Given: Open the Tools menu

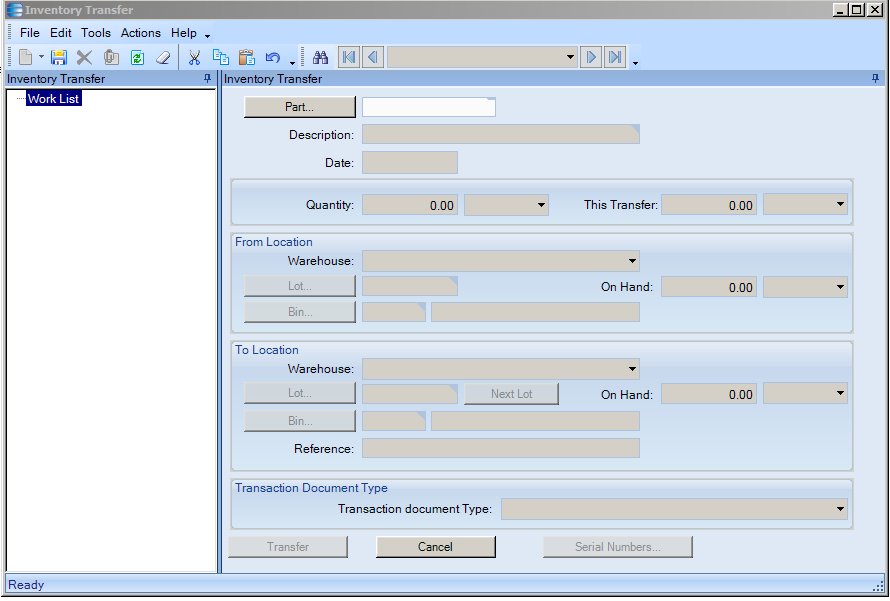Looking at the screenshot, I should pyautogui.click(x=96, y=33).
